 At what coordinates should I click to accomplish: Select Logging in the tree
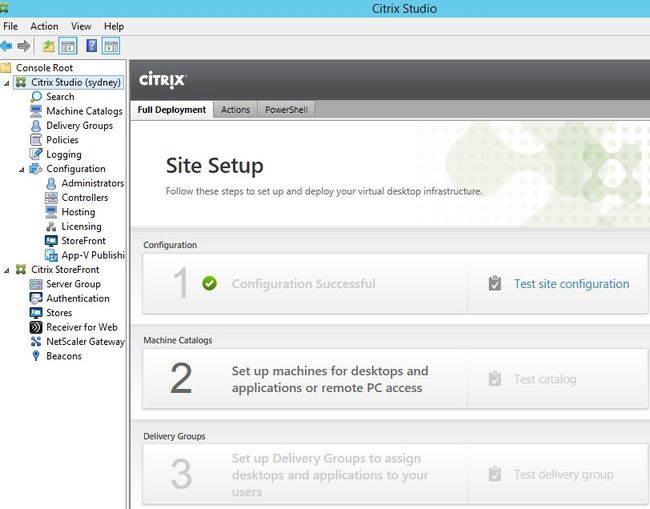click(x=64, y=155)
